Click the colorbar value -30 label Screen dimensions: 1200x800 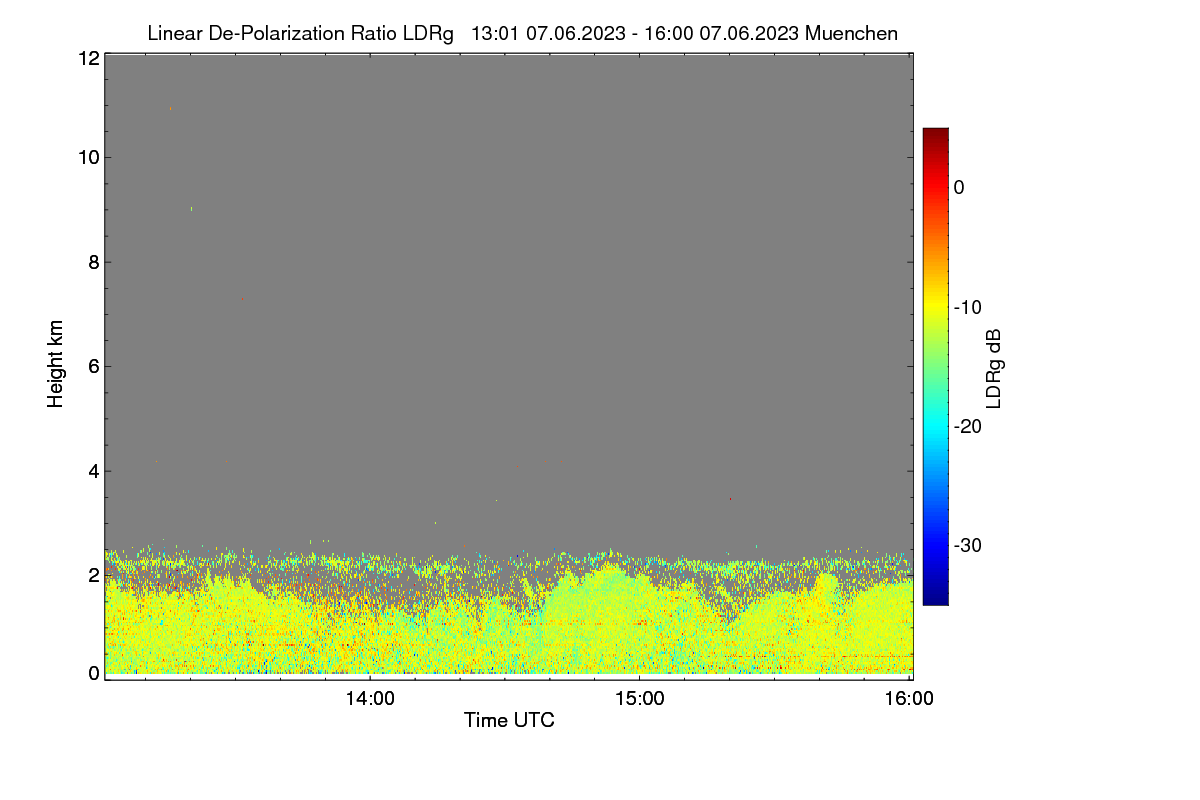pyautogui.click(x=967, y=546)
